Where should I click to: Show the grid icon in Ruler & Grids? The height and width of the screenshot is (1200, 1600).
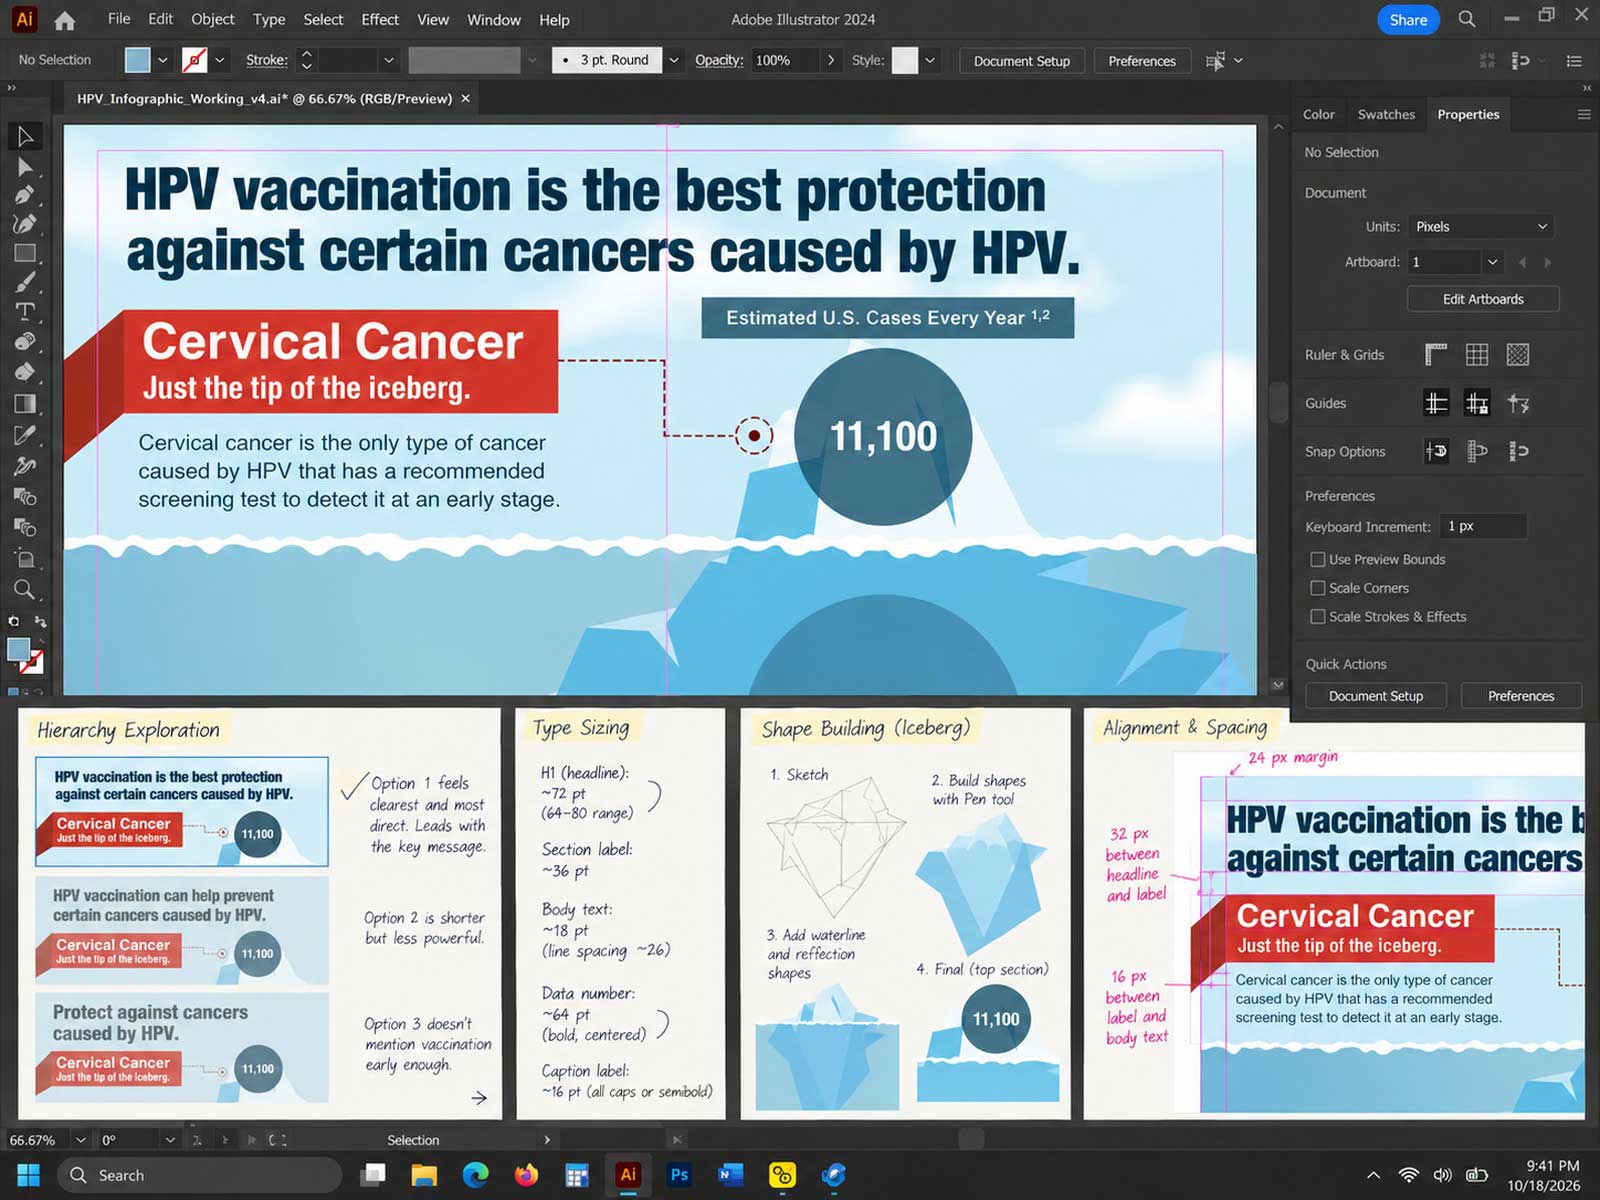(x=1477, y=354)
